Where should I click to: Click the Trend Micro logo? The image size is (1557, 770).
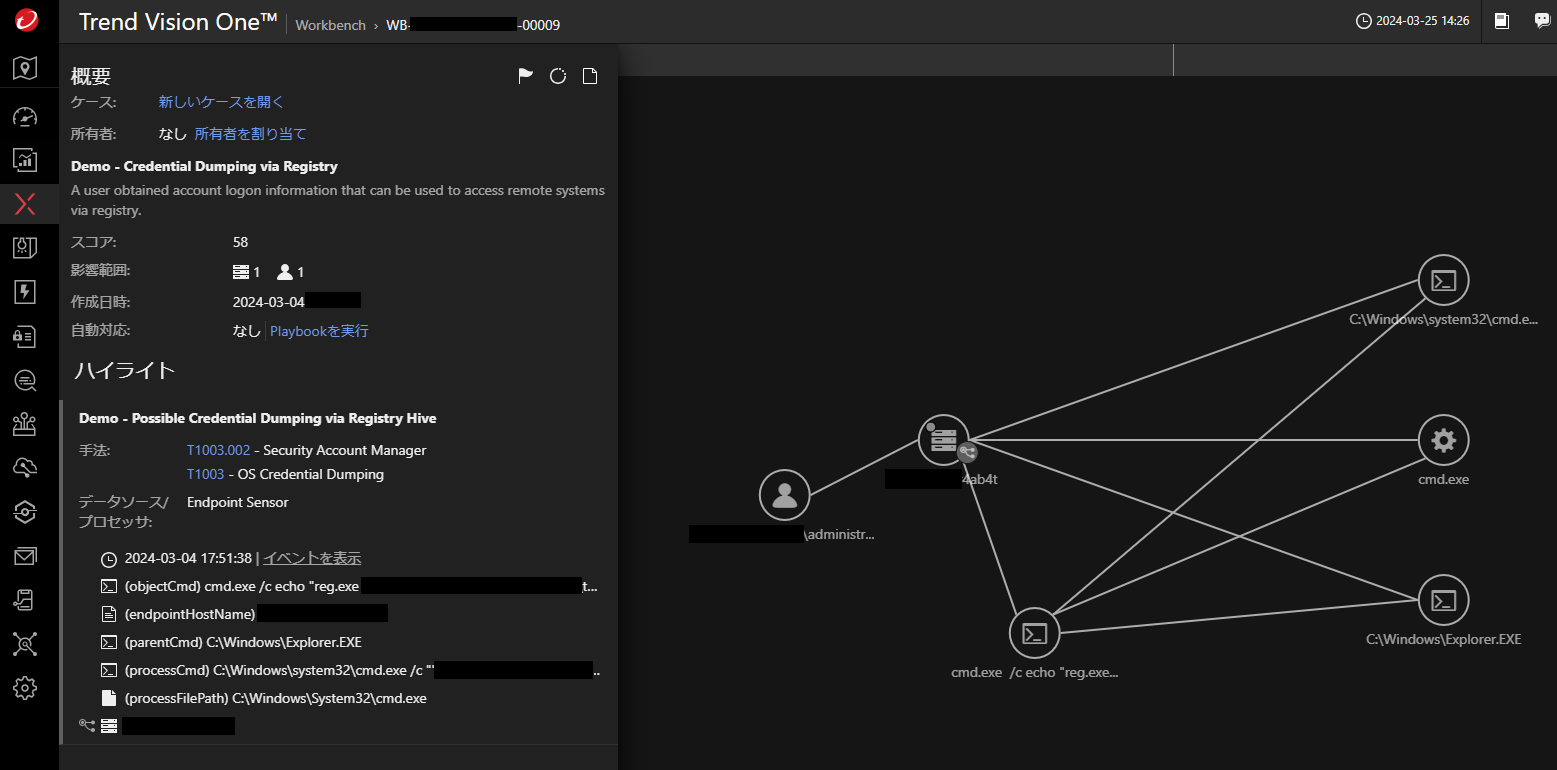click(26, 21)
